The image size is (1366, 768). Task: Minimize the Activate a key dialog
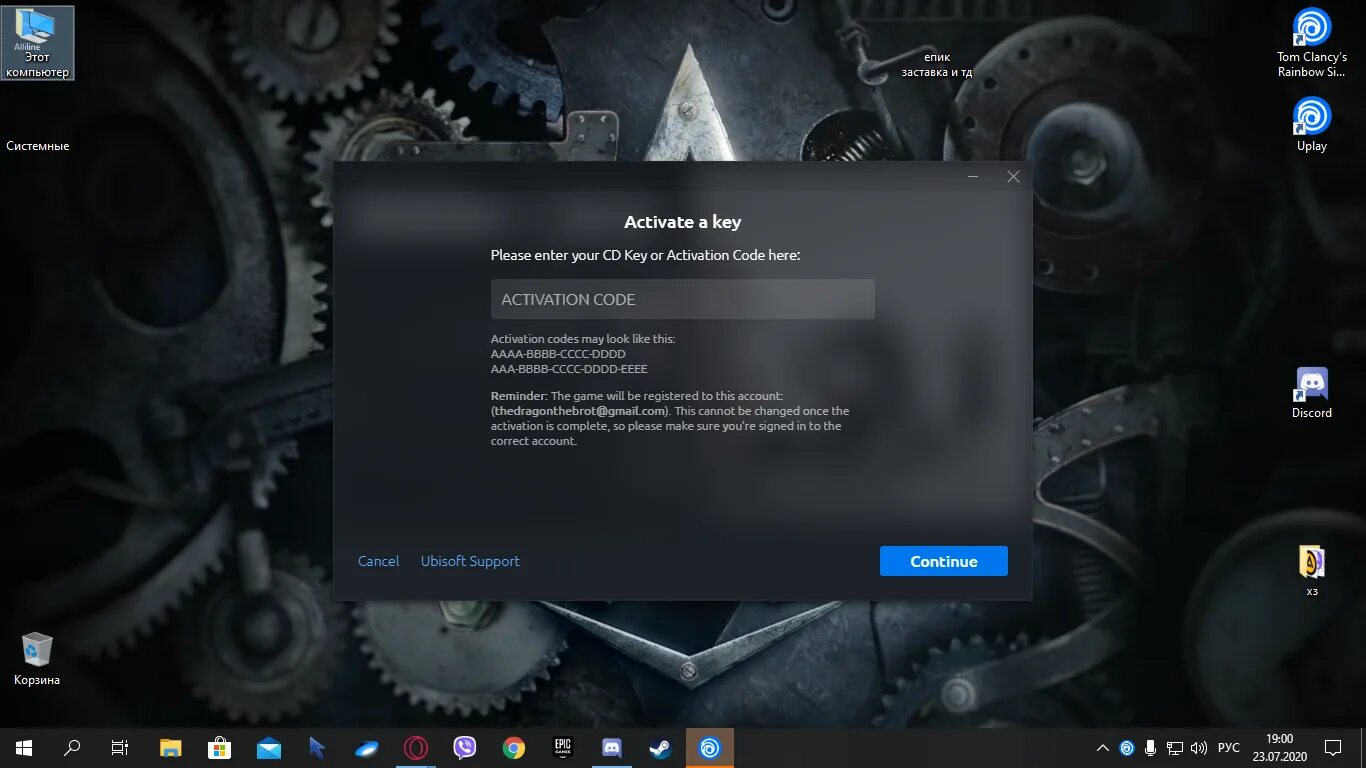click(x=973, y=177)
